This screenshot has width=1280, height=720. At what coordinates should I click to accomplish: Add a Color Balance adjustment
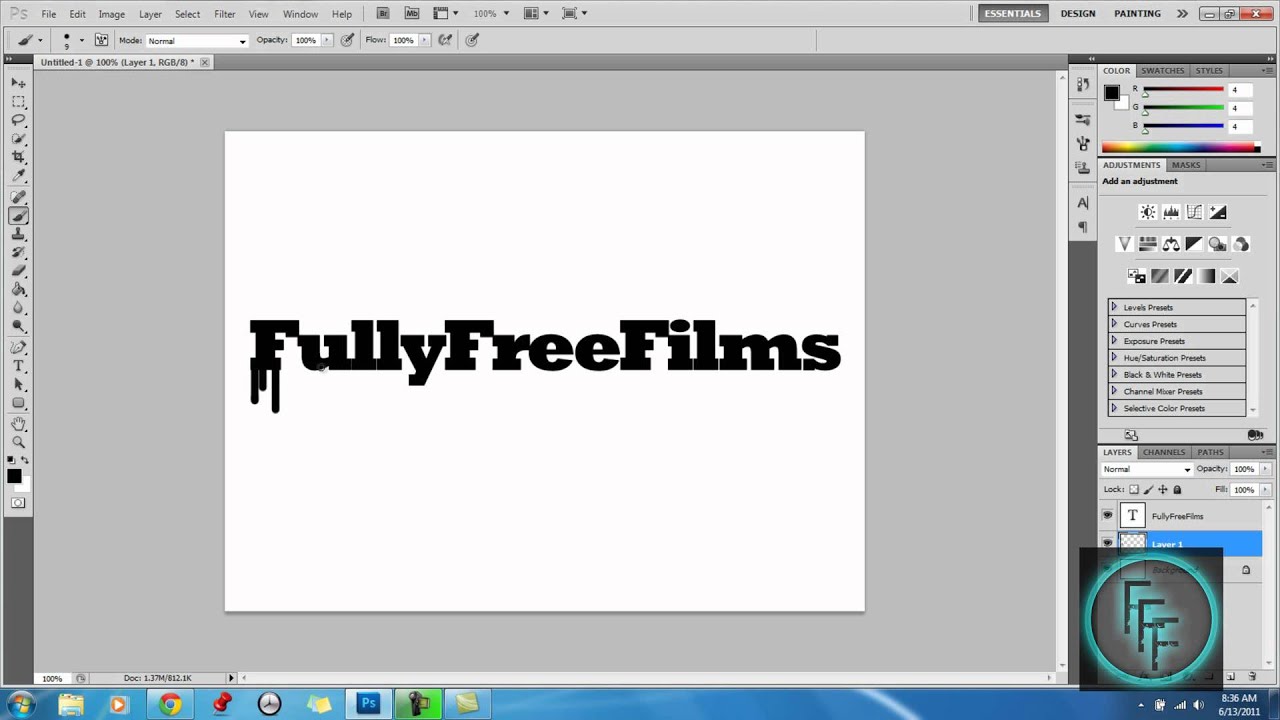[x=1171, y=244]
